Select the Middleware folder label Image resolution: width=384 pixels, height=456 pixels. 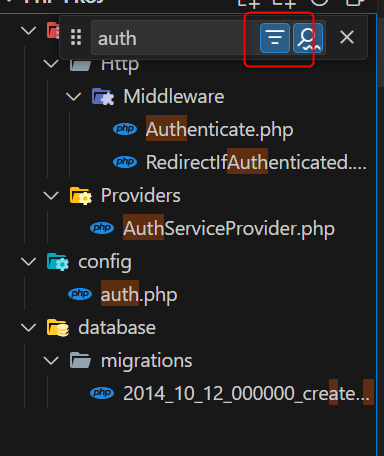click(174, 97)
